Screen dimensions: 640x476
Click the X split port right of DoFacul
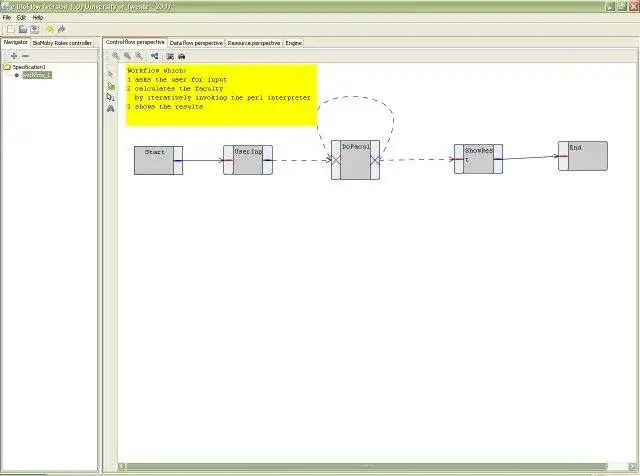coord(375,160)
